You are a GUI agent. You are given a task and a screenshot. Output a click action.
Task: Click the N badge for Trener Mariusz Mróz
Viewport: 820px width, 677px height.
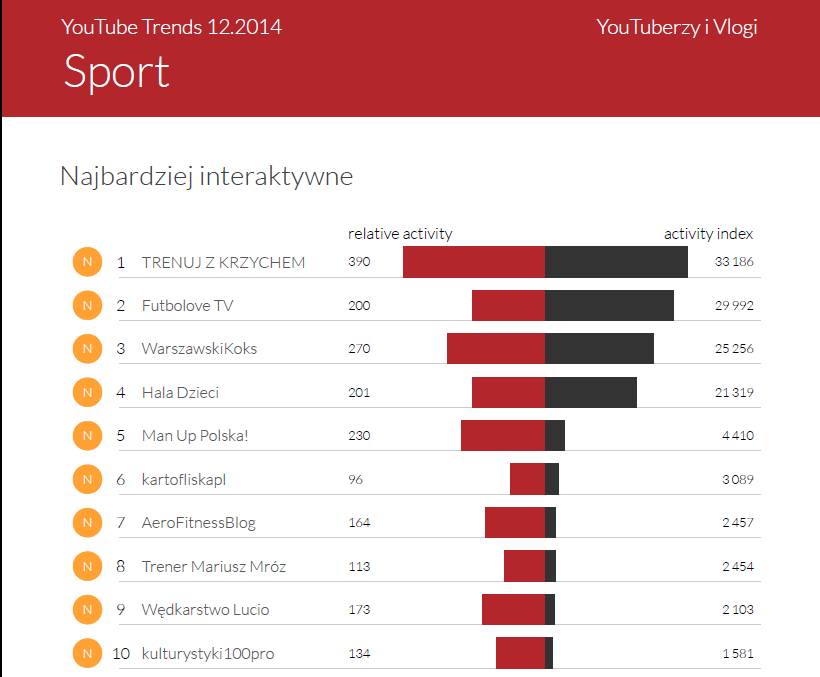88,566
